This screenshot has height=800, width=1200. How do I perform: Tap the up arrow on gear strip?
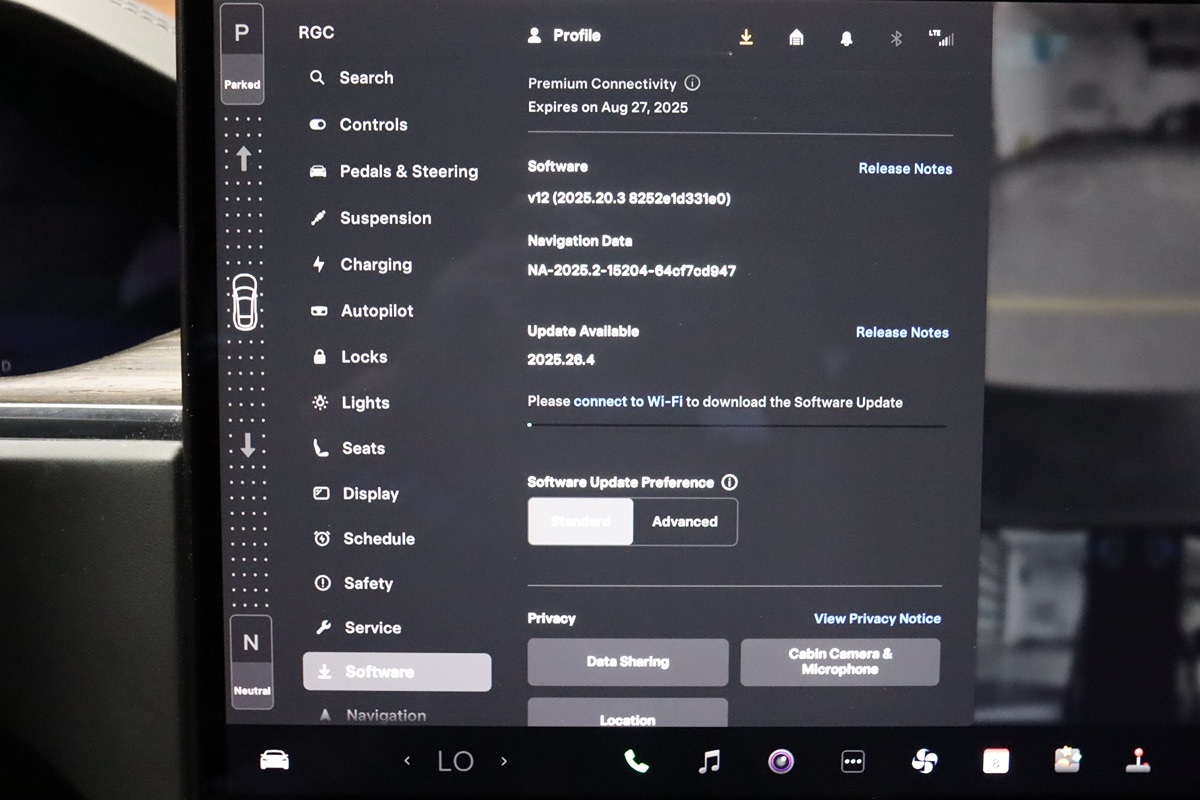[x=243, y=158]
